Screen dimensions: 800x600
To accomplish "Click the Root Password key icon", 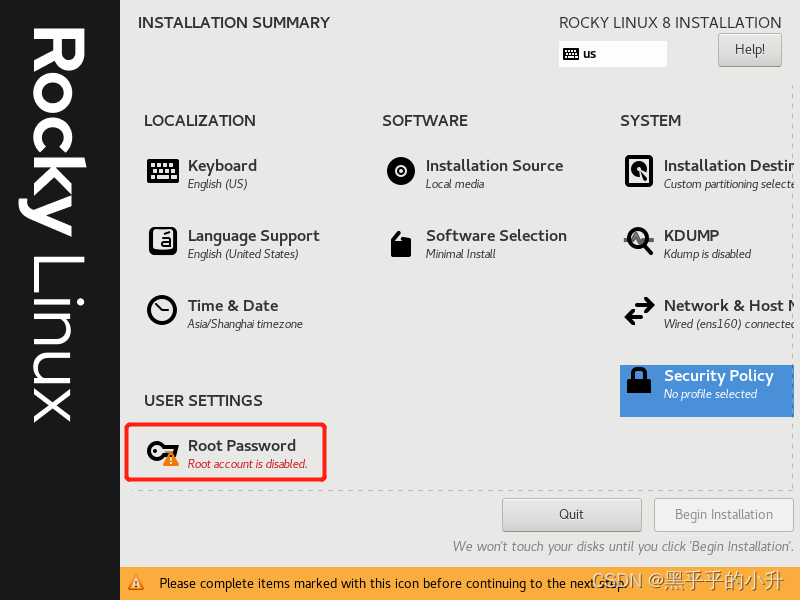I will point(163,453).
